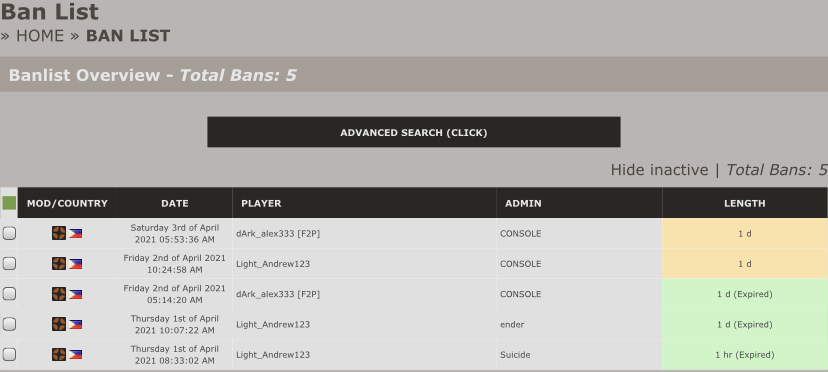Click Philippines flag for 10:24:58 AM ban

point(76,264)
